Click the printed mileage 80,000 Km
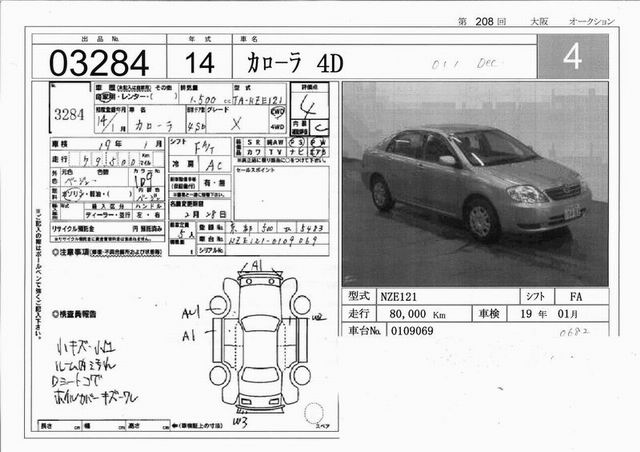The width and height of the screenshot is (640, 452). coord(417,314)
